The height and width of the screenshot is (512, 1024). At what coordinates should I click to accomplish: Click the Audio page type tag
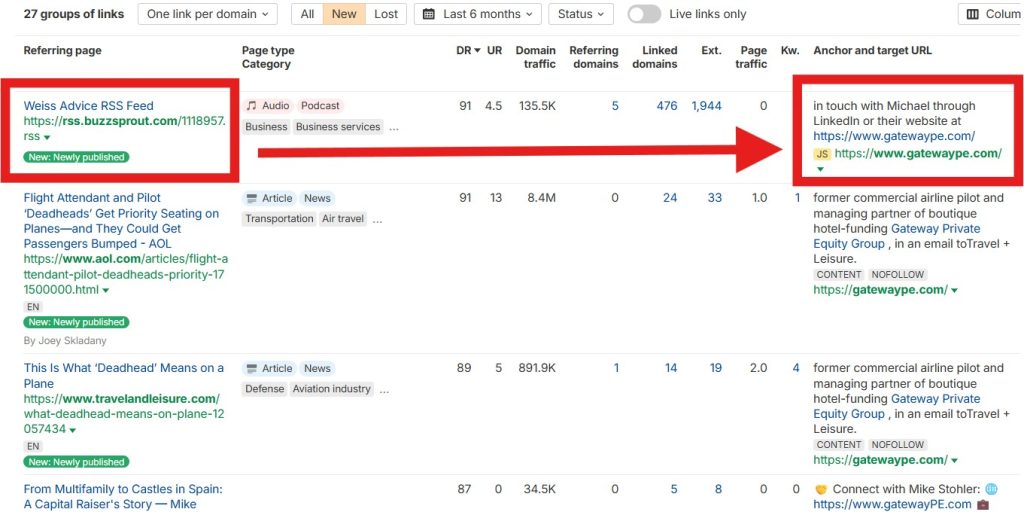point(268,106)
